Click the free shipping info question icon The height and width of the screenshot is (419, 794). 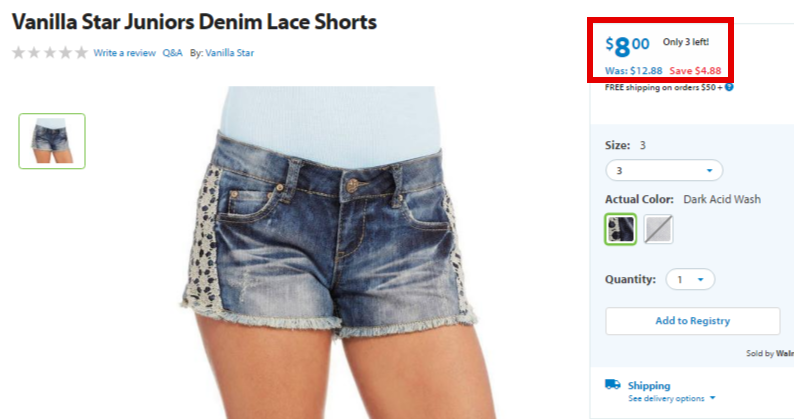pos(729,87)
